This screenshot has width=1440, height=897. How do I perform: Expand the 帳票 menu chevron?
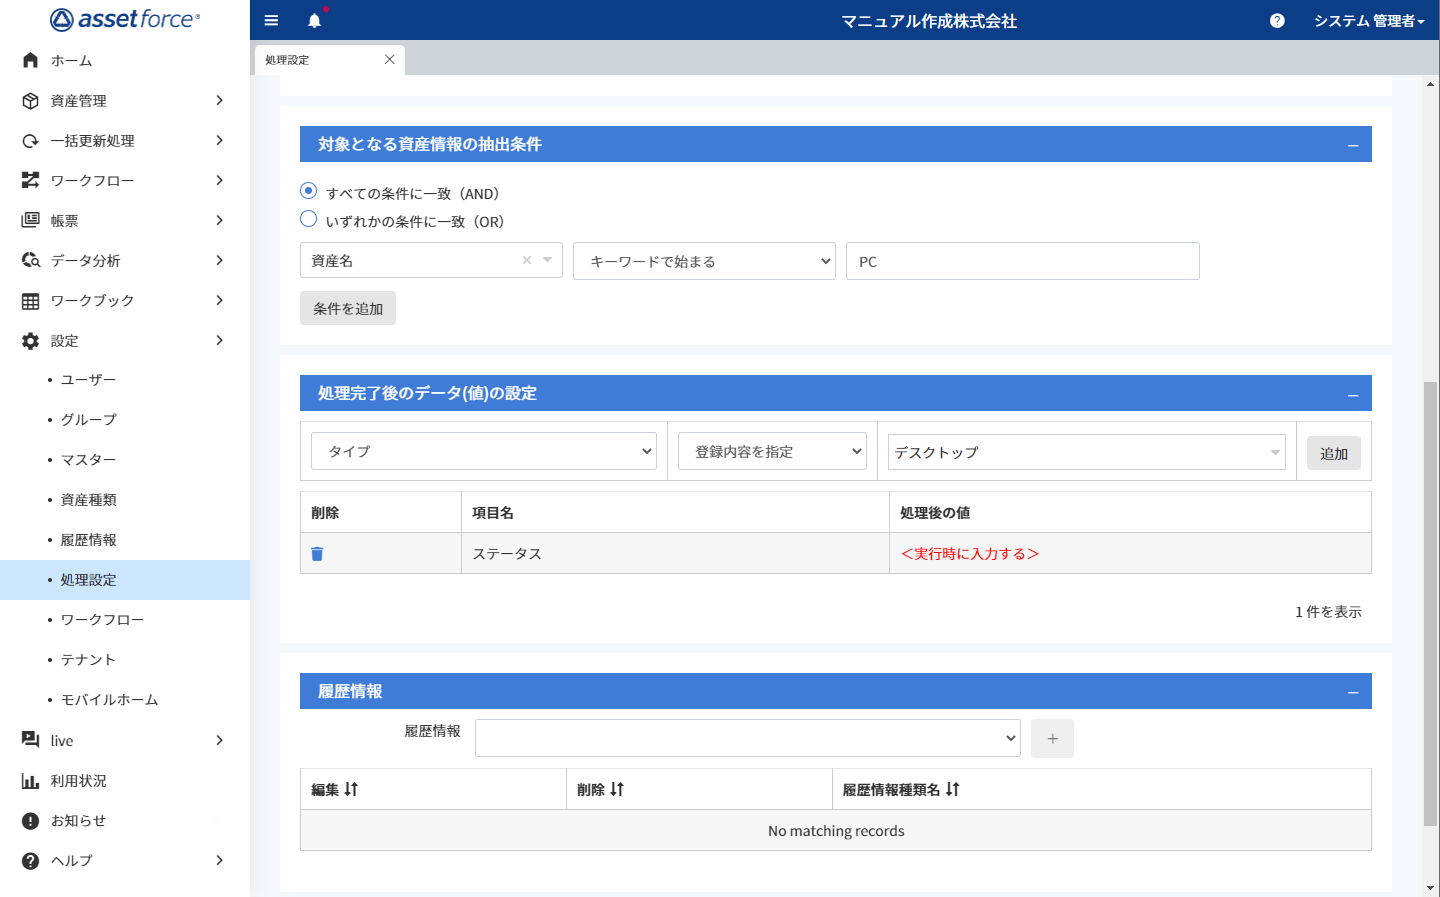click(x=219, y=220)
